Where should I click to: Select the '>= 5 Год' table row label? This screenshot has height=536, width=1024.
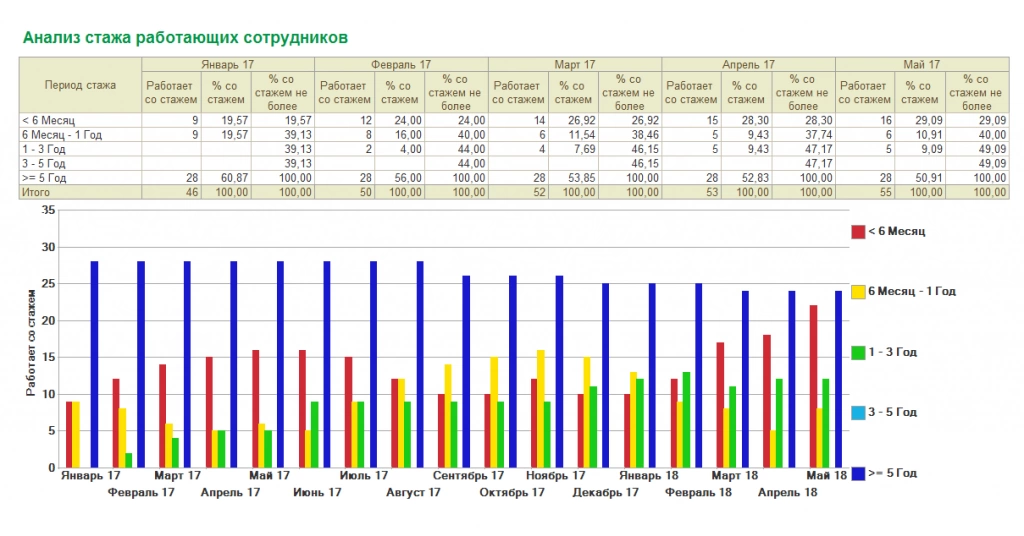pos(44,178)
